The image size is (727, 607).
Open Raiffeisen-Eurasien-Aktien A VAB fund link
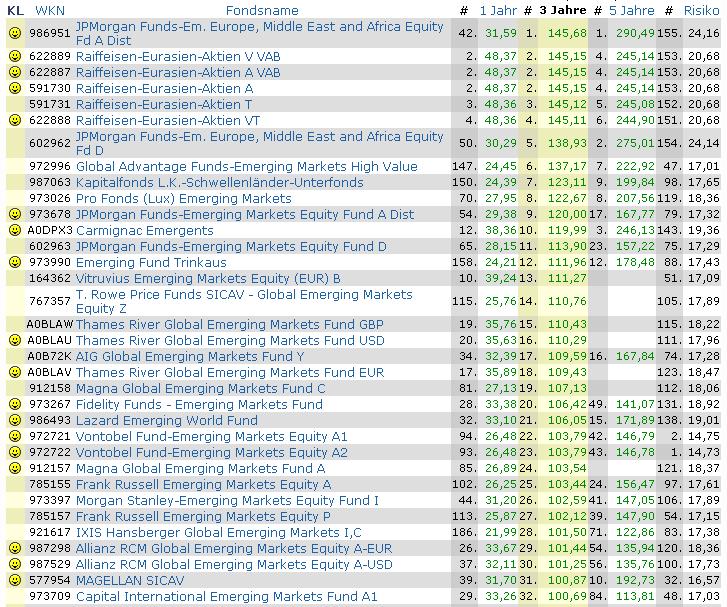coord(178,72)
